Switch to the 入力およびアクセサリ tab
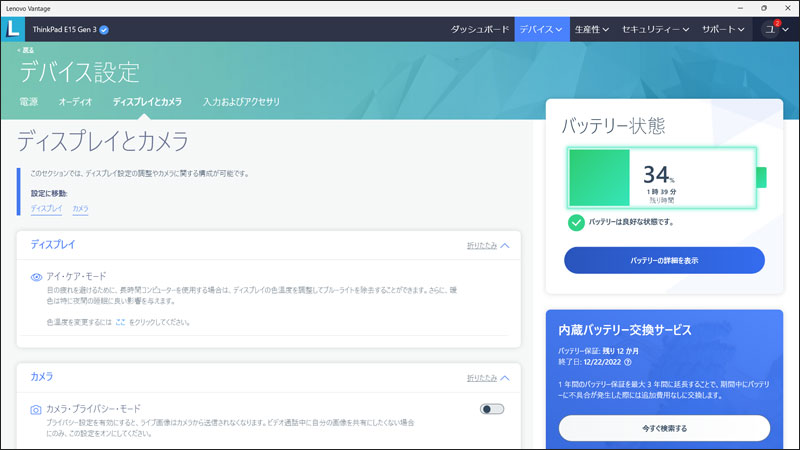The width and height of the screenshot is (800, 450). [x=241, y=102]
